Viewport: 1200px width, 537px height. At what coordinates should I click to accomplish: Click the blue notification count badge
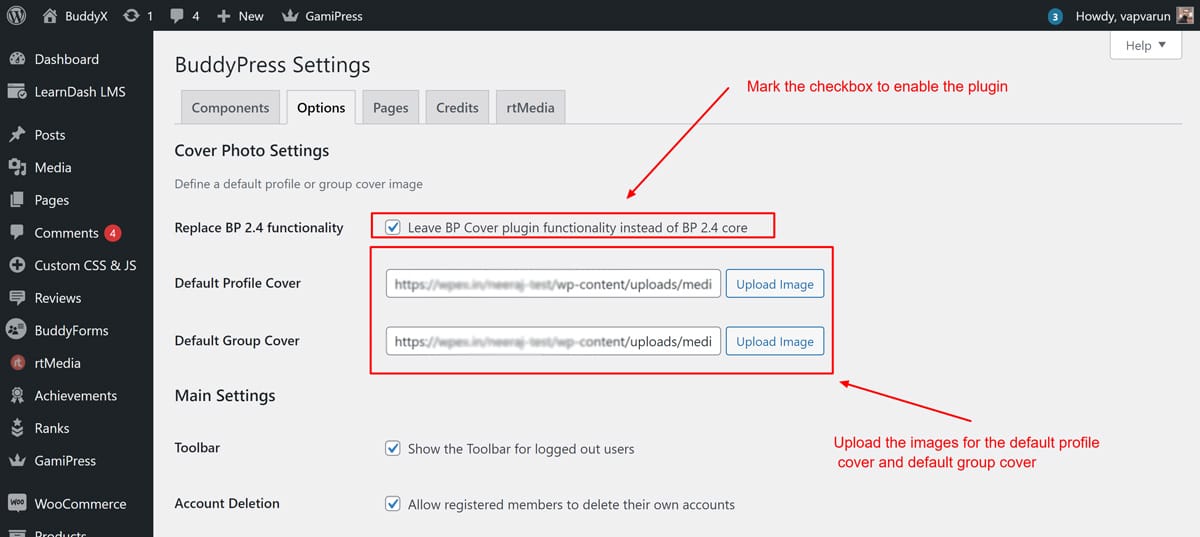coord(1055,17)
